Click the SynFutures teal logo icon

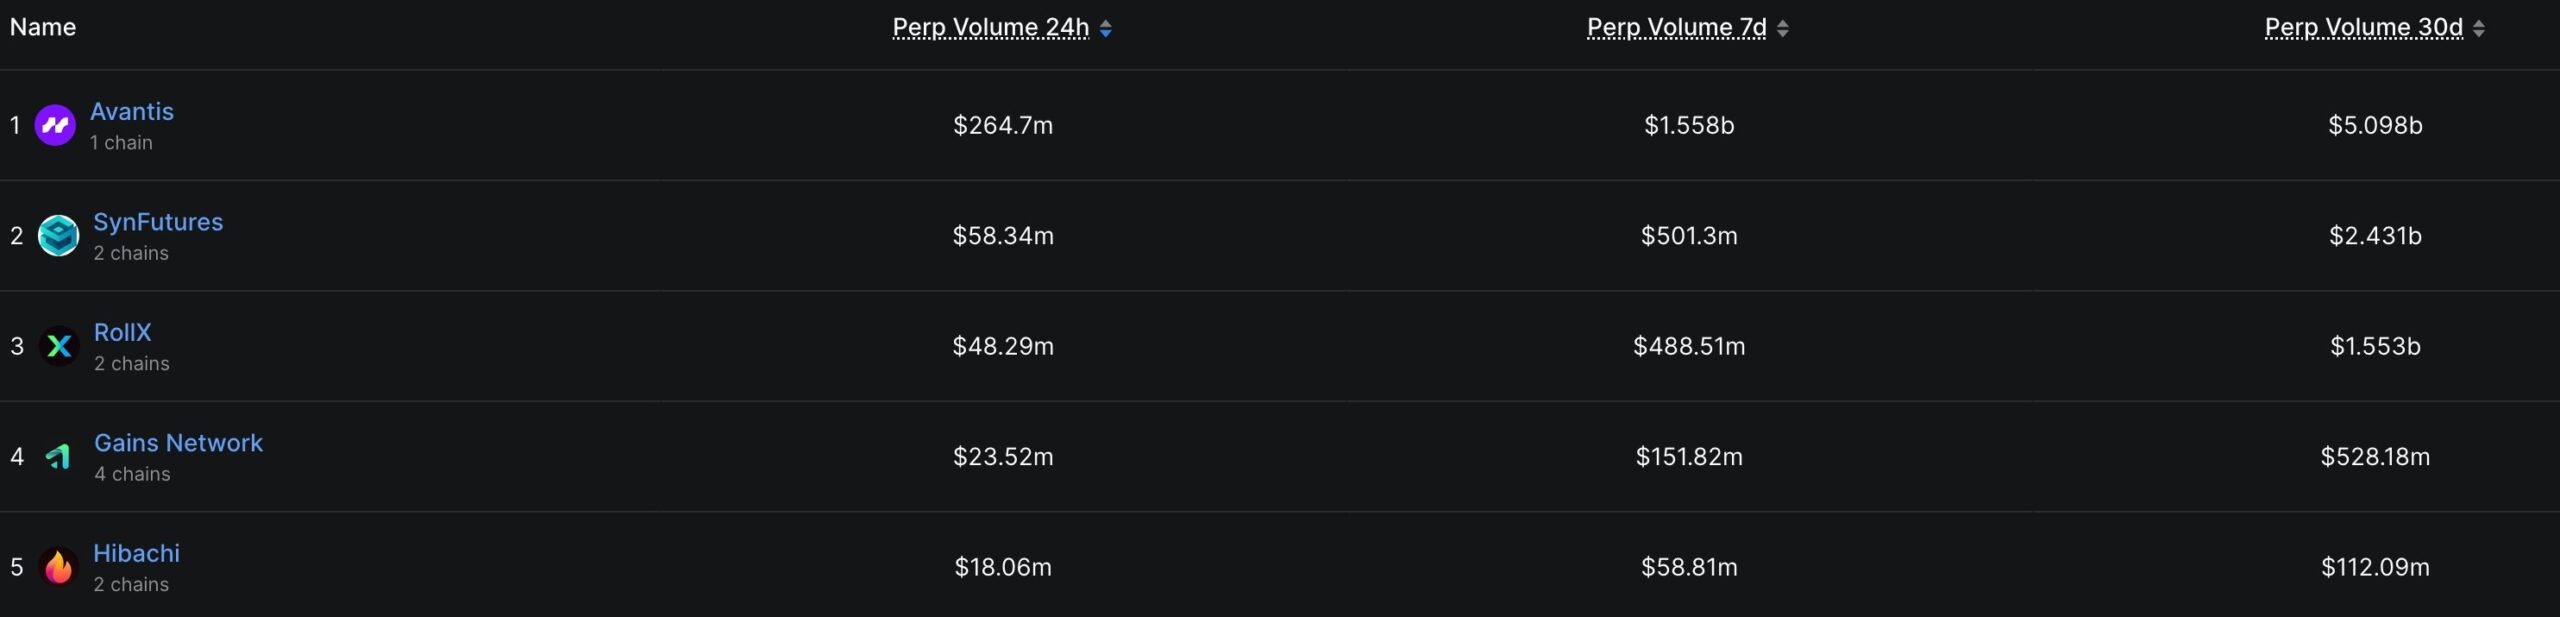coord(58,236)
